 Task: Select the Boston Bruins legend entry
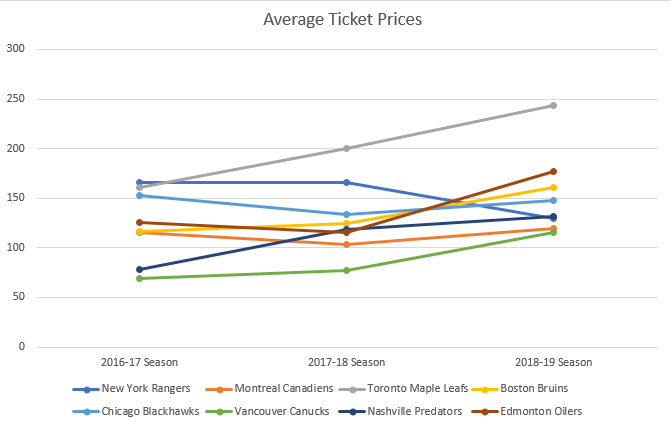pyautogui.click(x=525, y=390)
